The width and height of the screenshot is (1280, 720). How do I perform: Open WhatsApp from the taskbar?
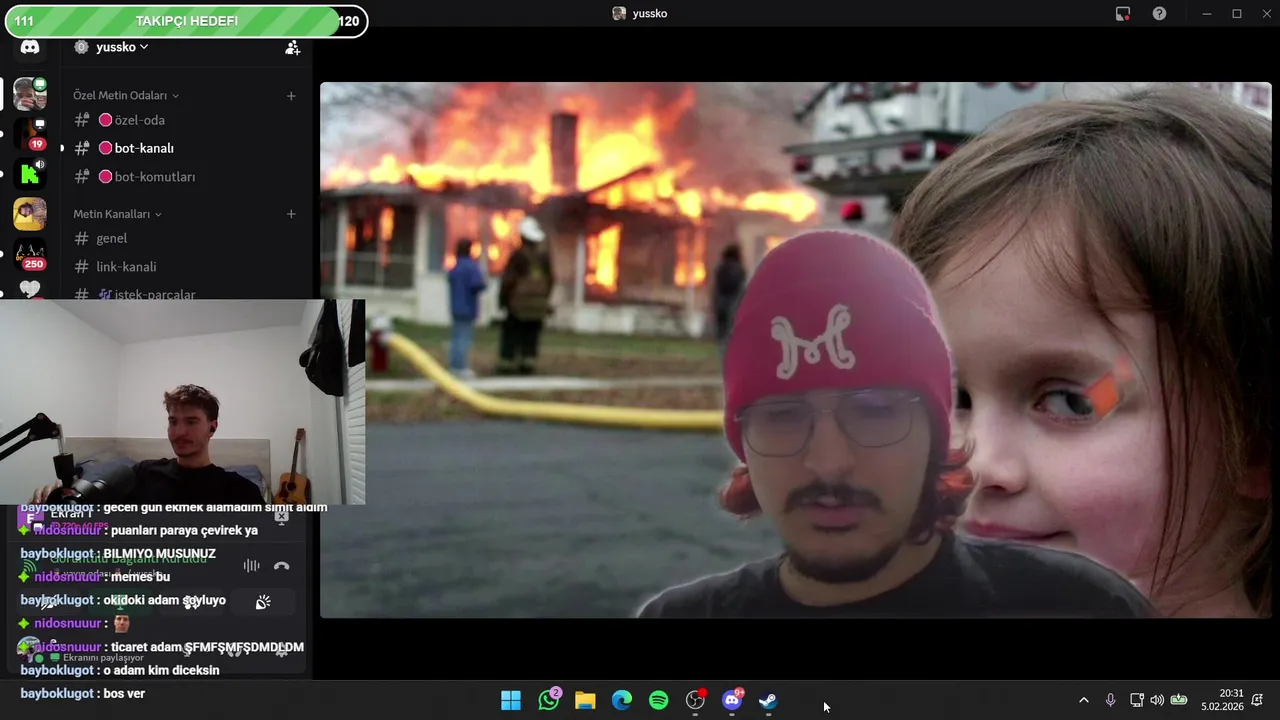[x=548, y=700]
